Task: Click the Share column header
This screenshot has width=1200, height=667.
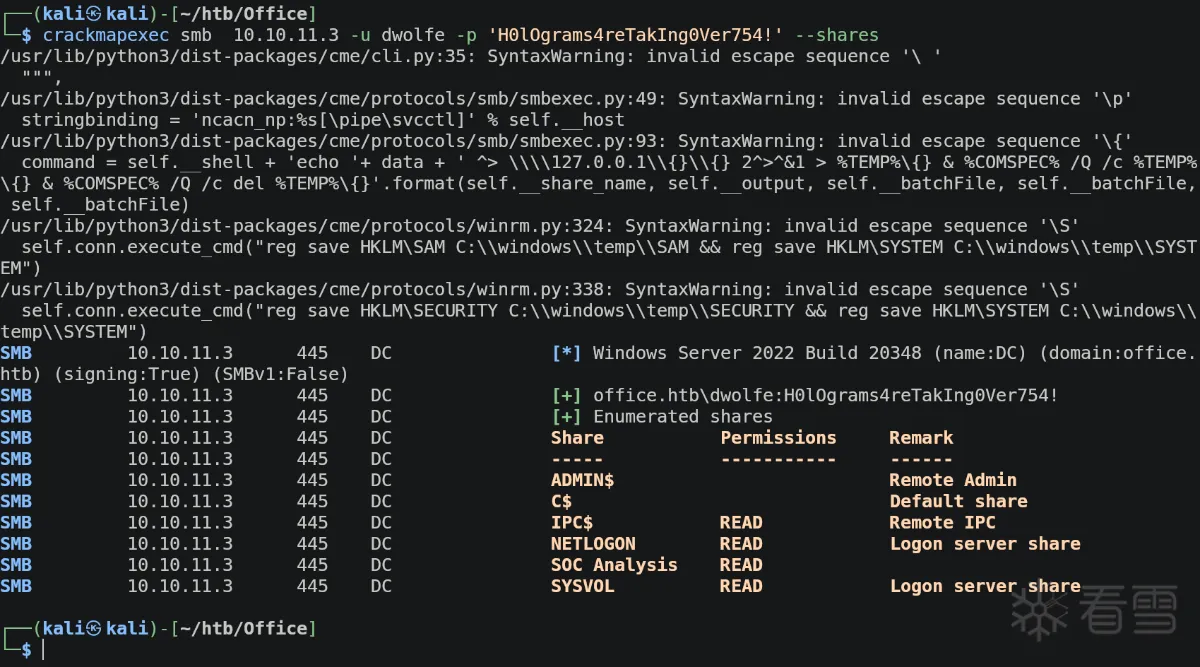Action: coord(577,438)
